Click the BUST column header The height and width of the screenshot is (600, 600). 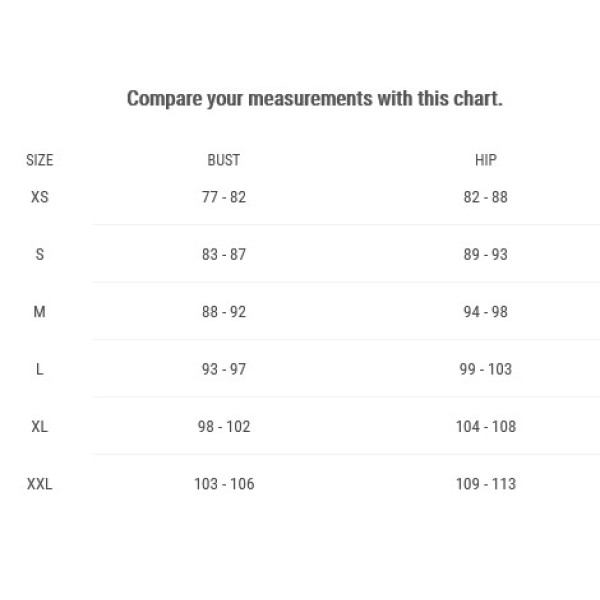point(224,160)
